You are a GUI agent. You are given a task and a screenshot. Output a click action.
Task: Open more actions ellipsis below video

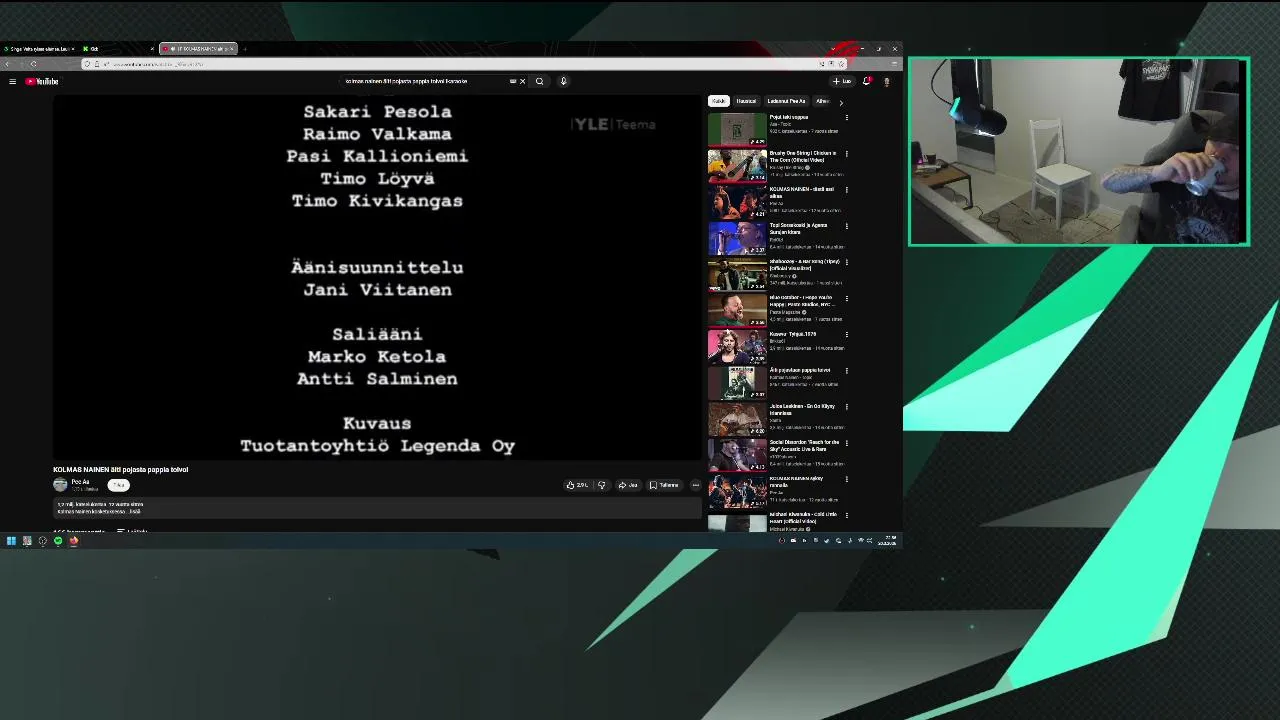(x=695, y=485)
